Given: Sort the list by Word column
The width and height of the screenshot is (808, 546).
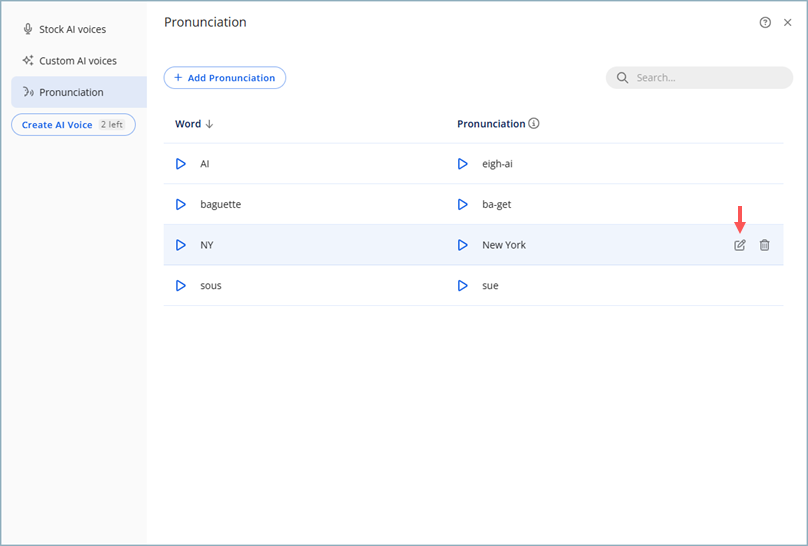Looking at the screenshot, I should [194, 124].
